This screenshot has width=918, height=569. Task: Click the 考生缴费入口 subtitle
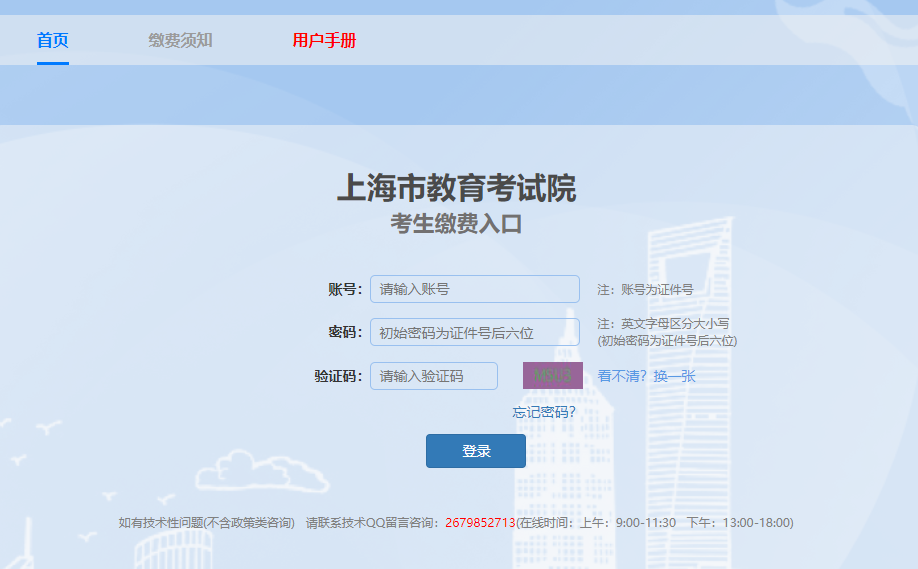[x=456, y=224]
